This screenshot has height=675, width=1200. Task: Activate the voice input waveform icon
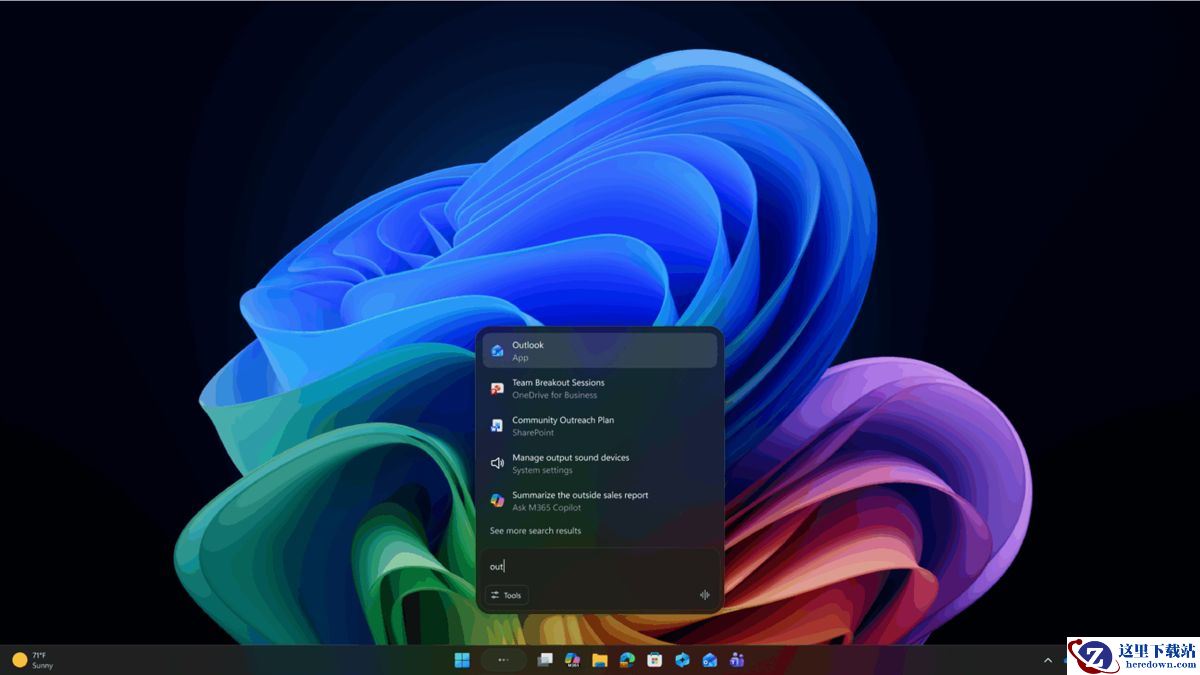(705, 595)
